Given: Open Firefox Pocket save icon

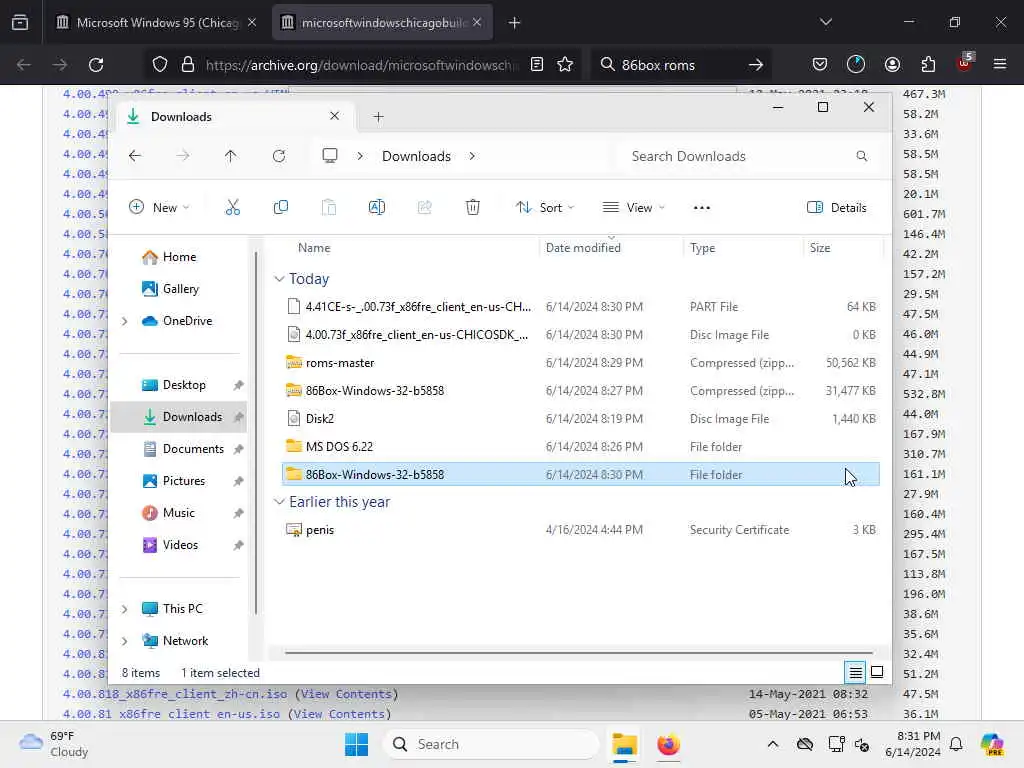Looking at the screenshot, I should tap(820, 64).
